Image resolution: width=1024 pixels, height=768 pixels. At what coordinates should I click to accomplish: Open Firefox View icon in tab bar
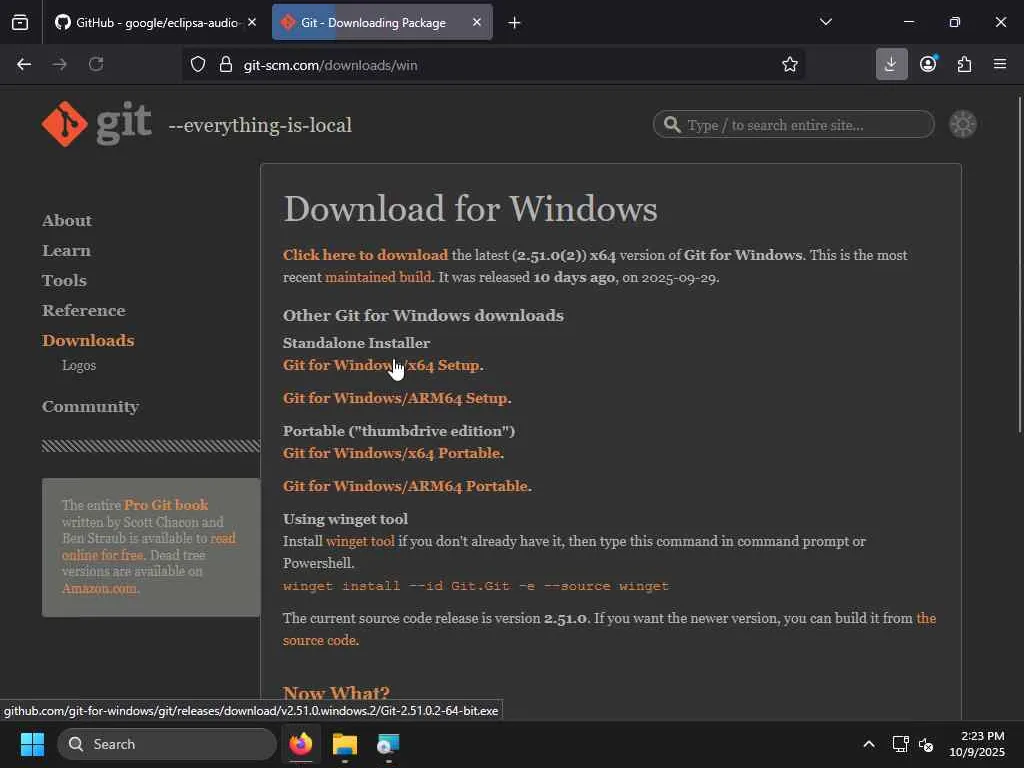20,22
